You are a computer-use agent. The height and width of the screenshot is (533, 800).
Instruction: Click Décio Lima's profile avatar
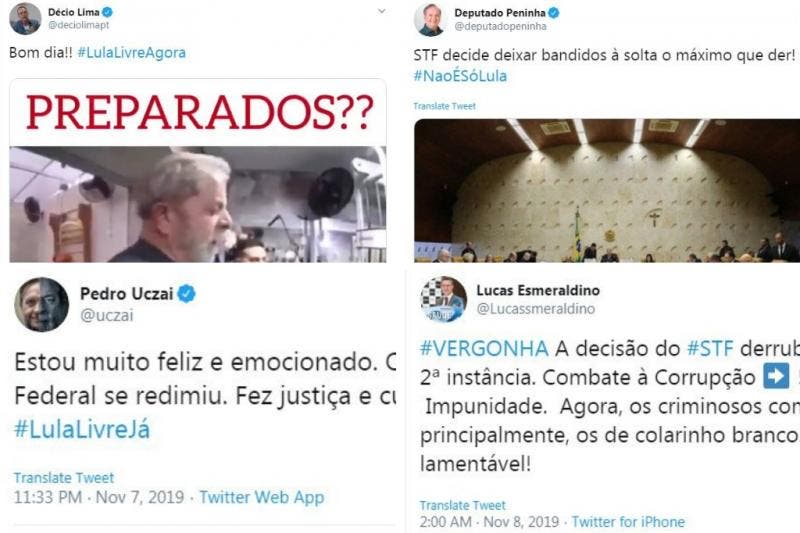pos(25,19)
